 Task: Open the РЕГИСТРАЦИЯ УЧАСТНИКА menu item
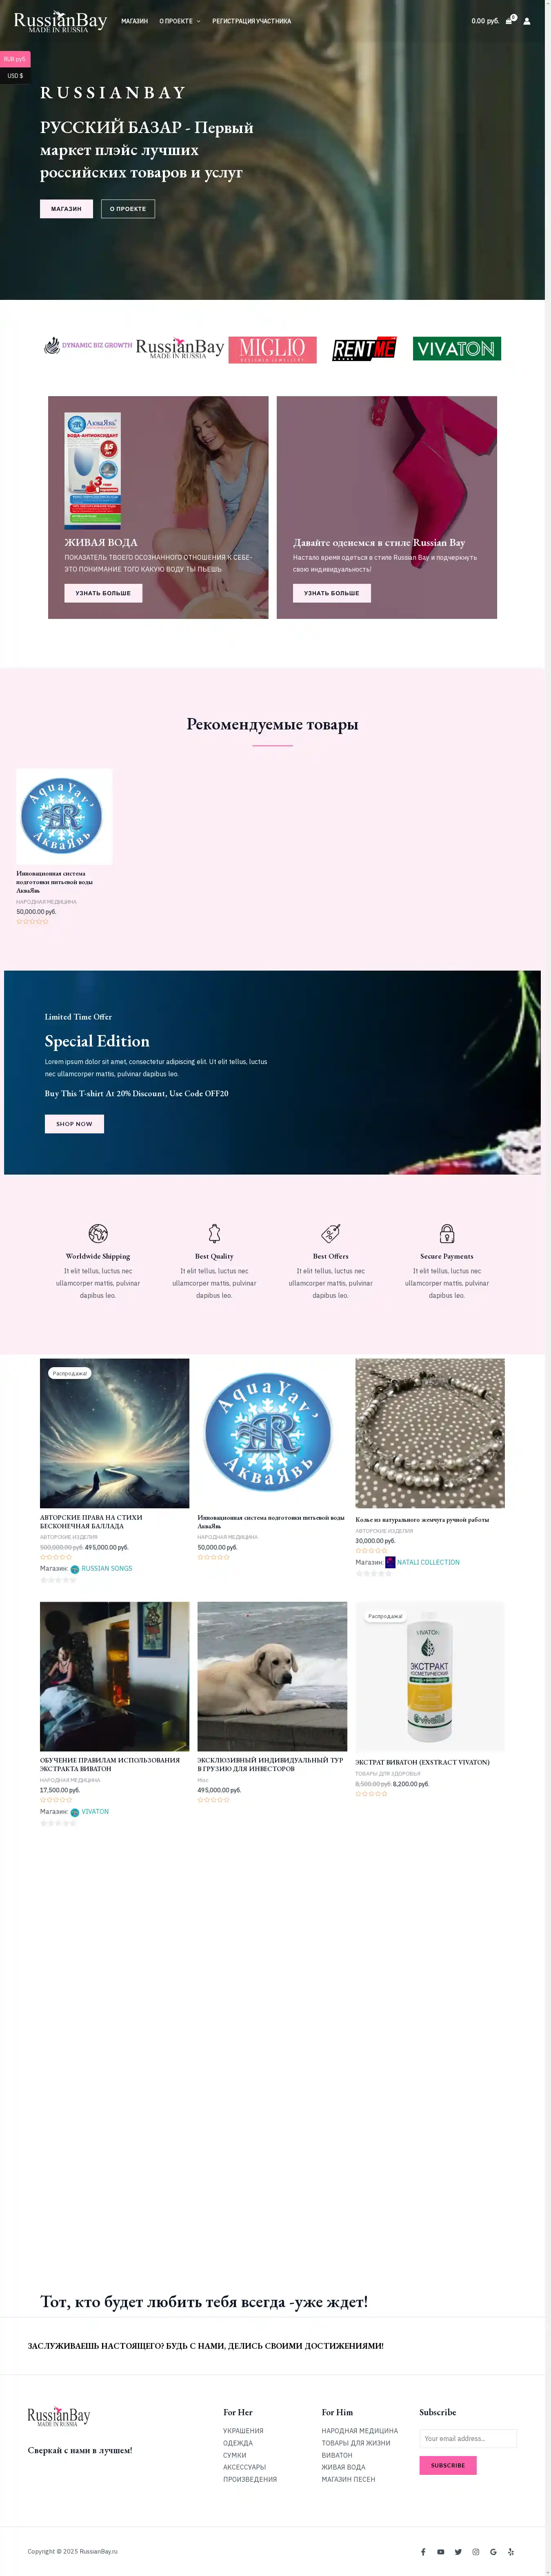(x=252, y=21)
